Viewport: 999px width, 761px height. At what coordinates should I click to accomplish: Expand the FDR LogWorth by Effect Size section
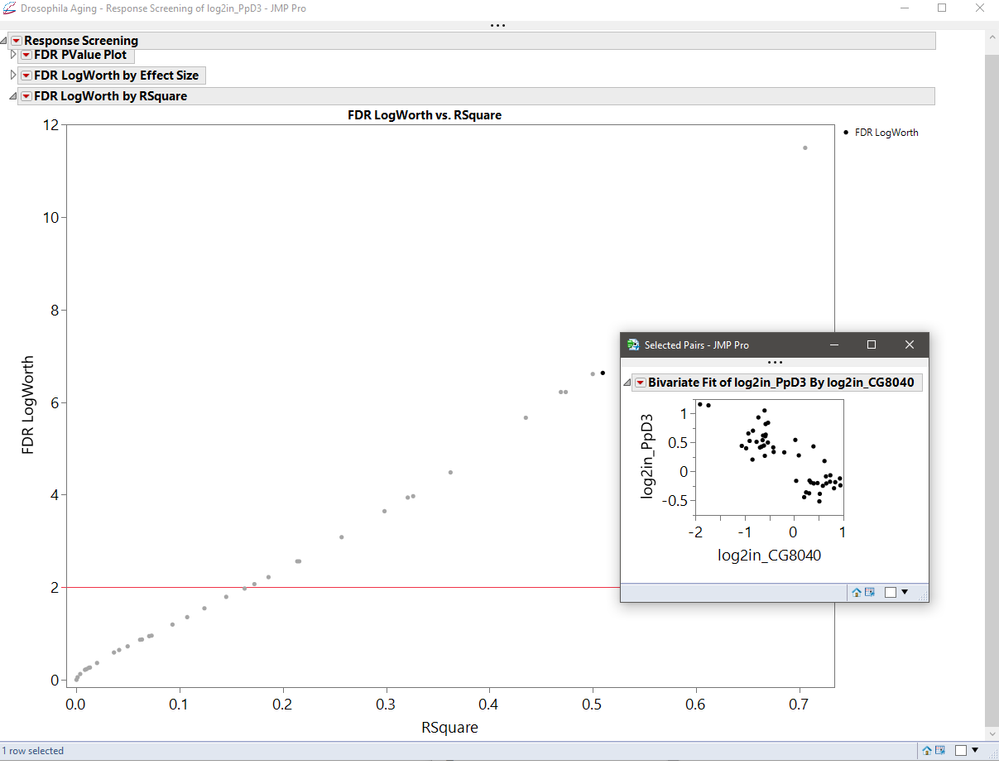pyautogui.click(x=12, y=75)
